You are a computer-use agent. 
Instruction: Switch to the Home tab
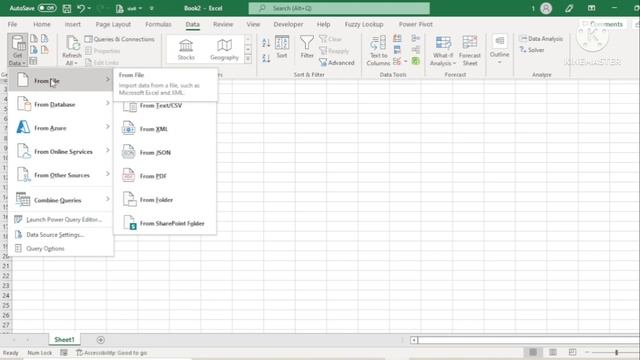point(42,24)
